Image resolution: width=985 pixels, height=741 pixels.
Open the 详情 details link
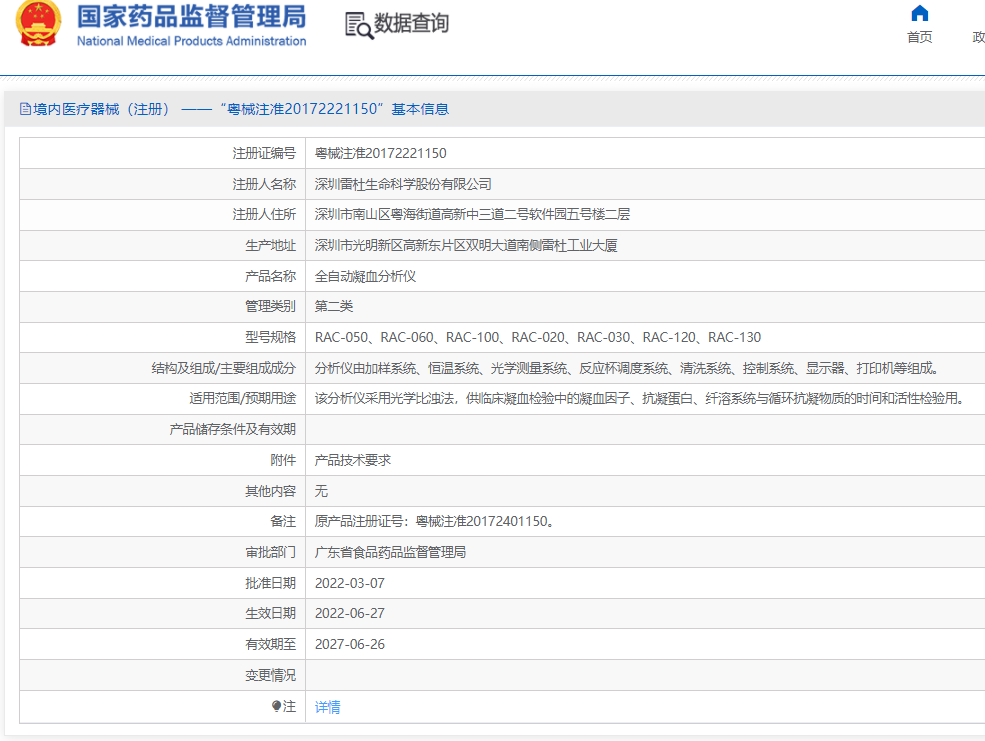327,707
